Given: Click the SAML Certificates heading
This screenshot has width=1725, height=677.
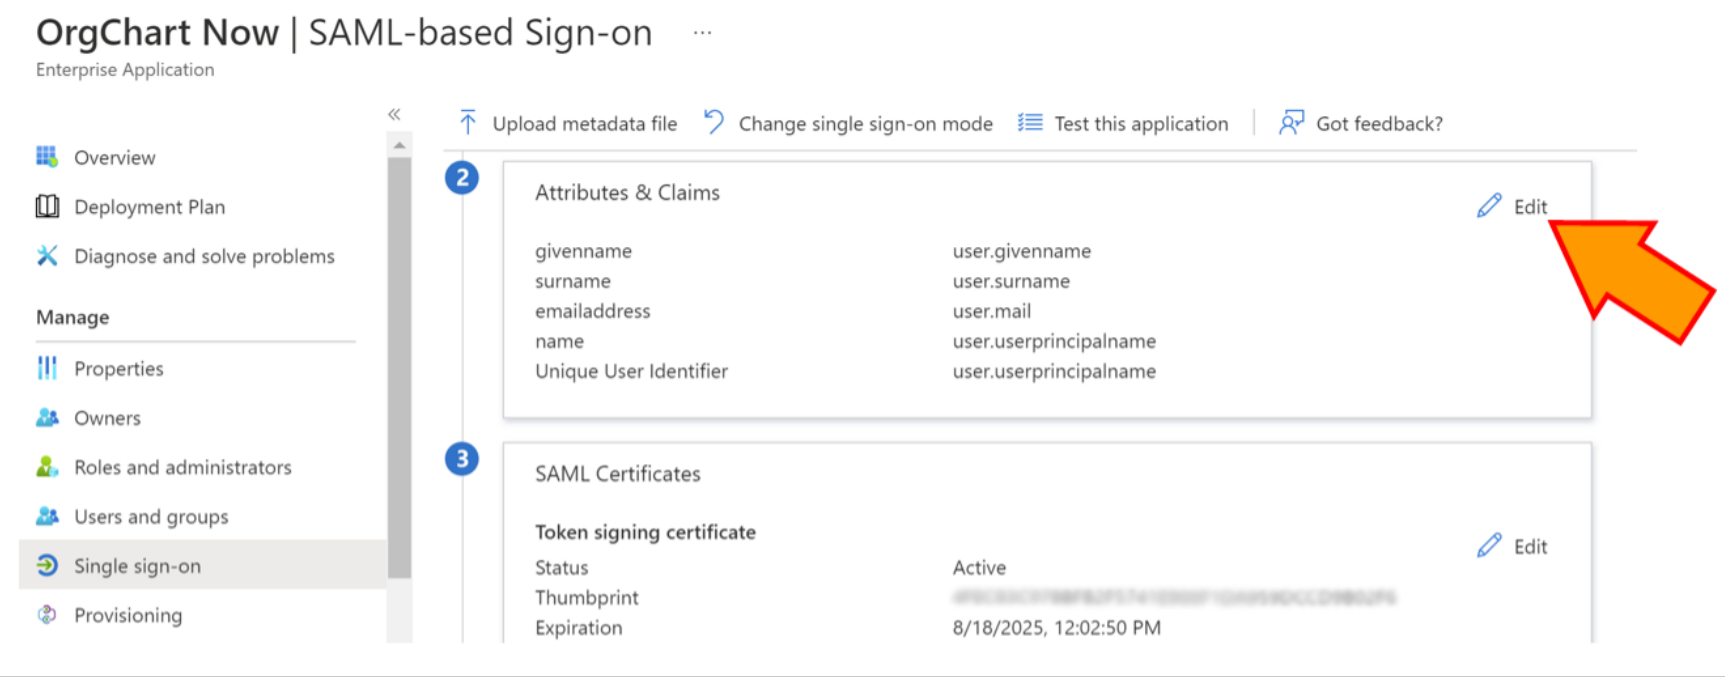Looking at the screenshot, I should tap(617, 473).
